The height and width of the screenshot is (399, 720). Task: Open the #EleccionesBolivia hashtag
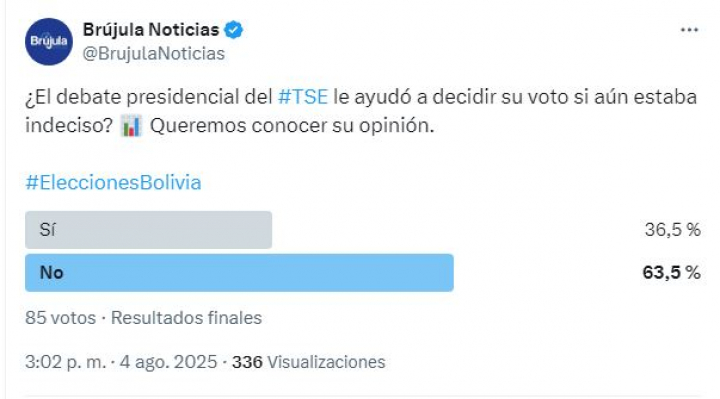pyautogui.click(x=113, y=182)
